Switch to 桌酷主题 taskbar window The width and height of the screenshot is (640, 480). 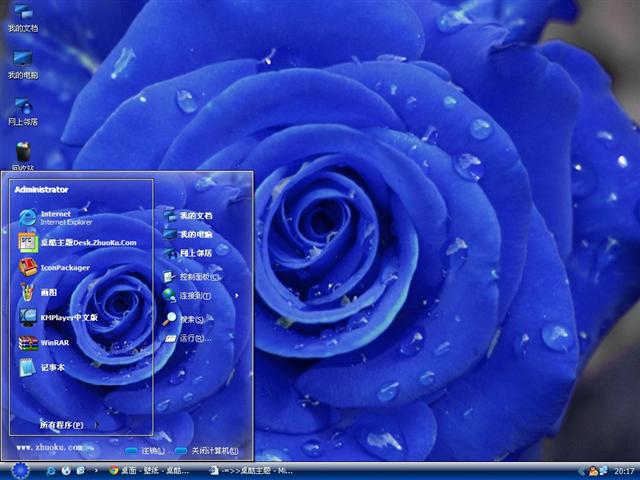coord(252,470)
